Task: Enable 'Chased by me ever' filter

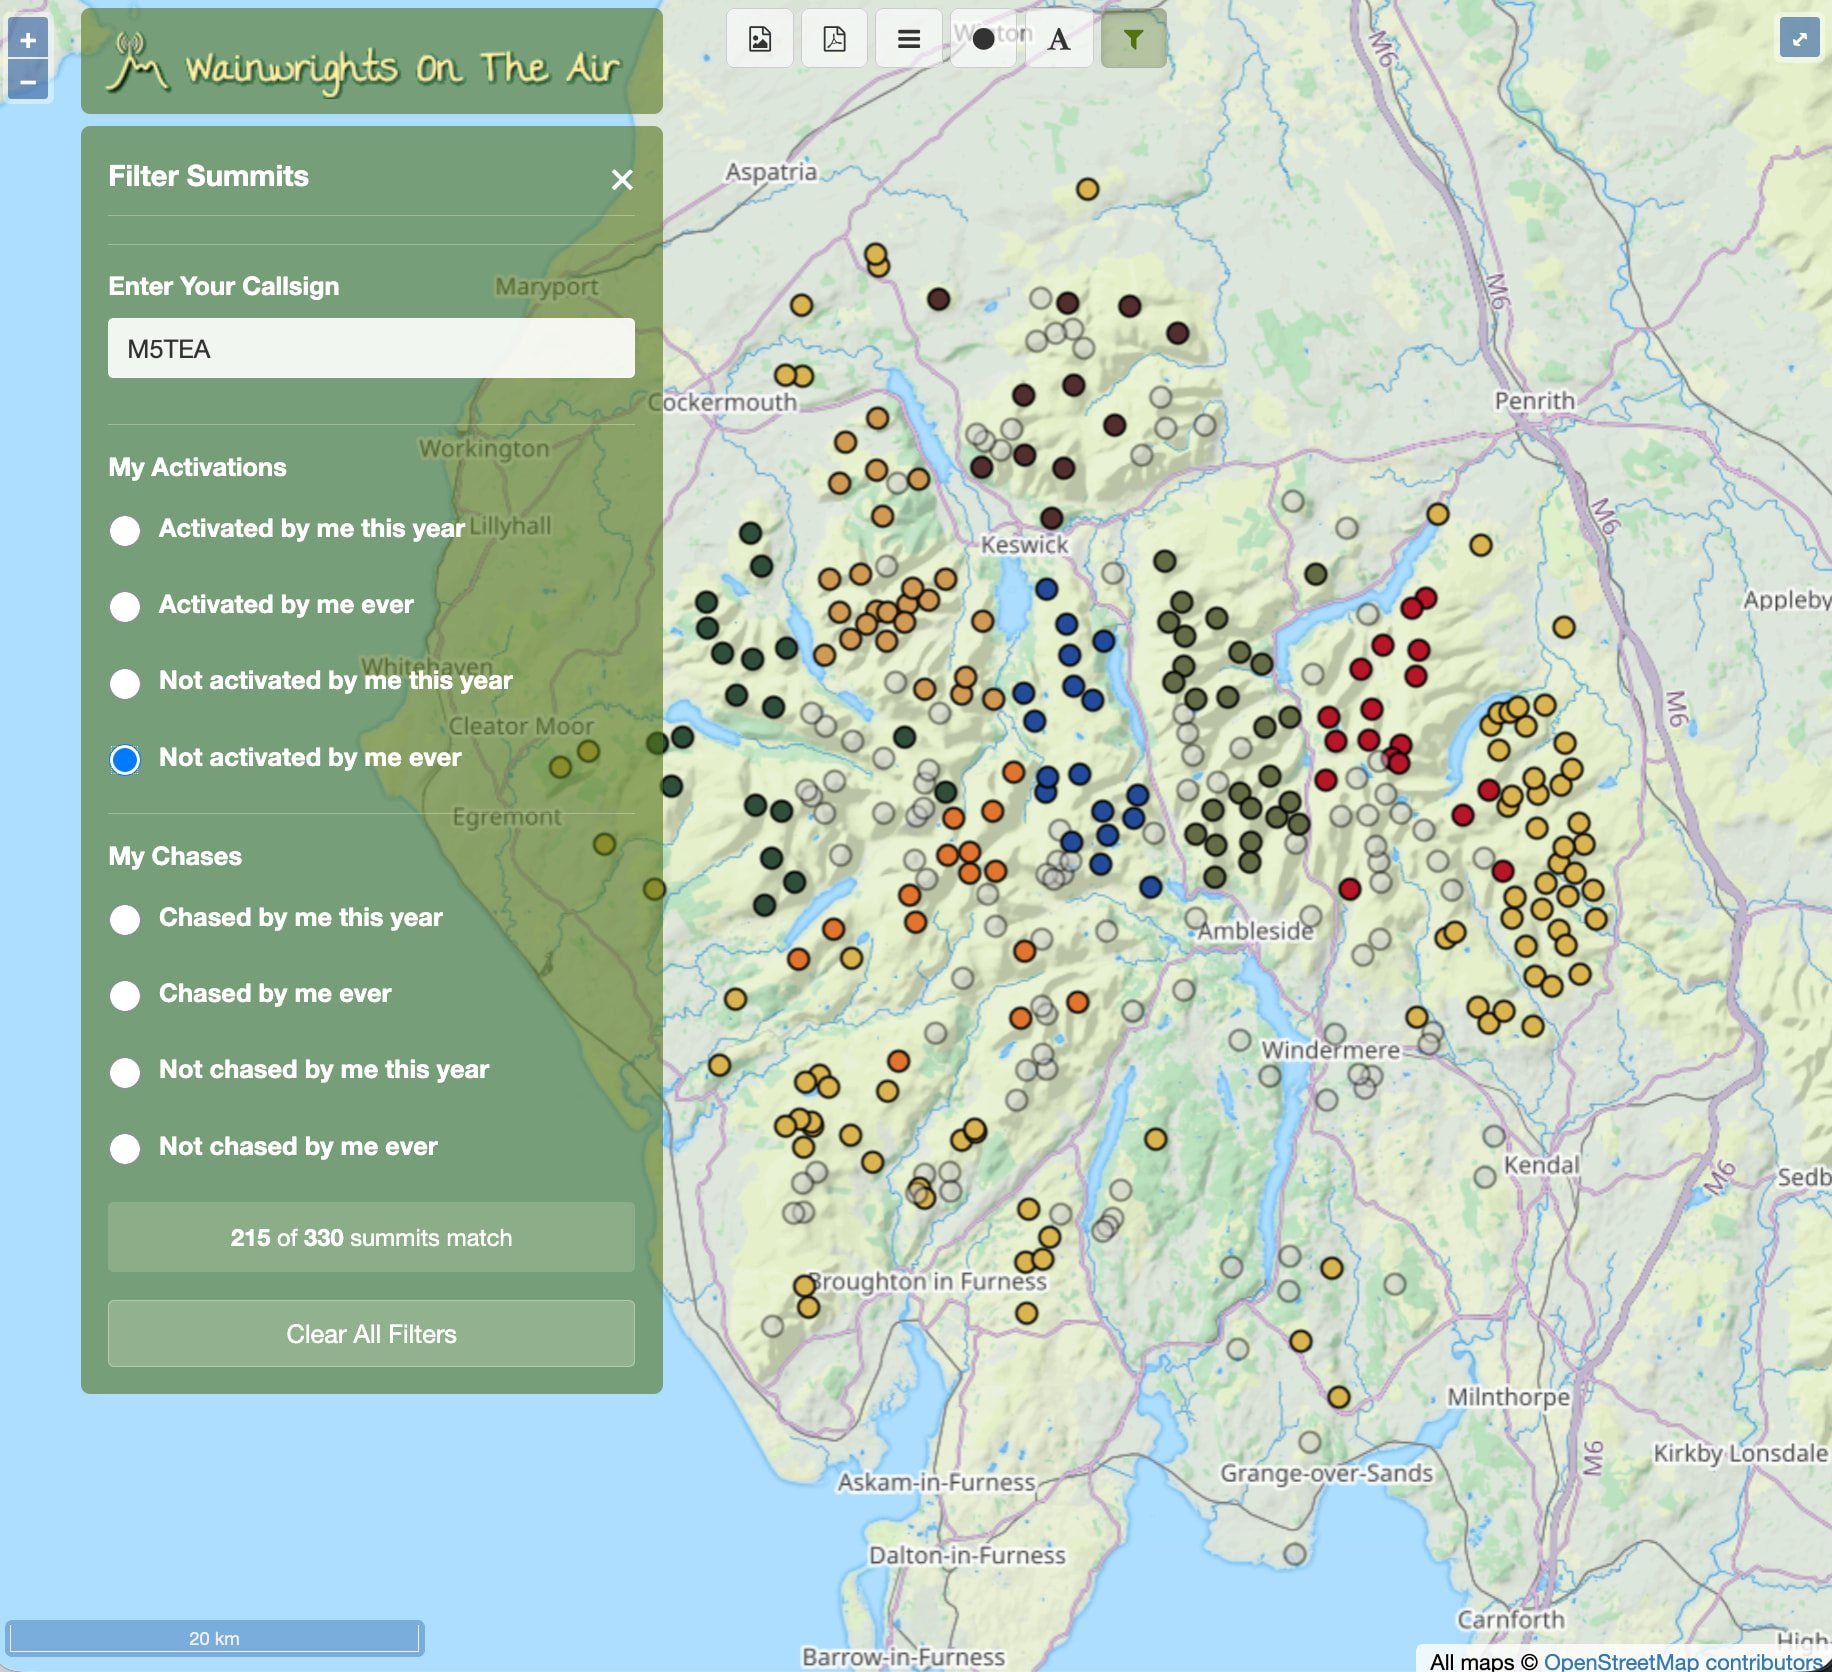Action: (125, 995)
